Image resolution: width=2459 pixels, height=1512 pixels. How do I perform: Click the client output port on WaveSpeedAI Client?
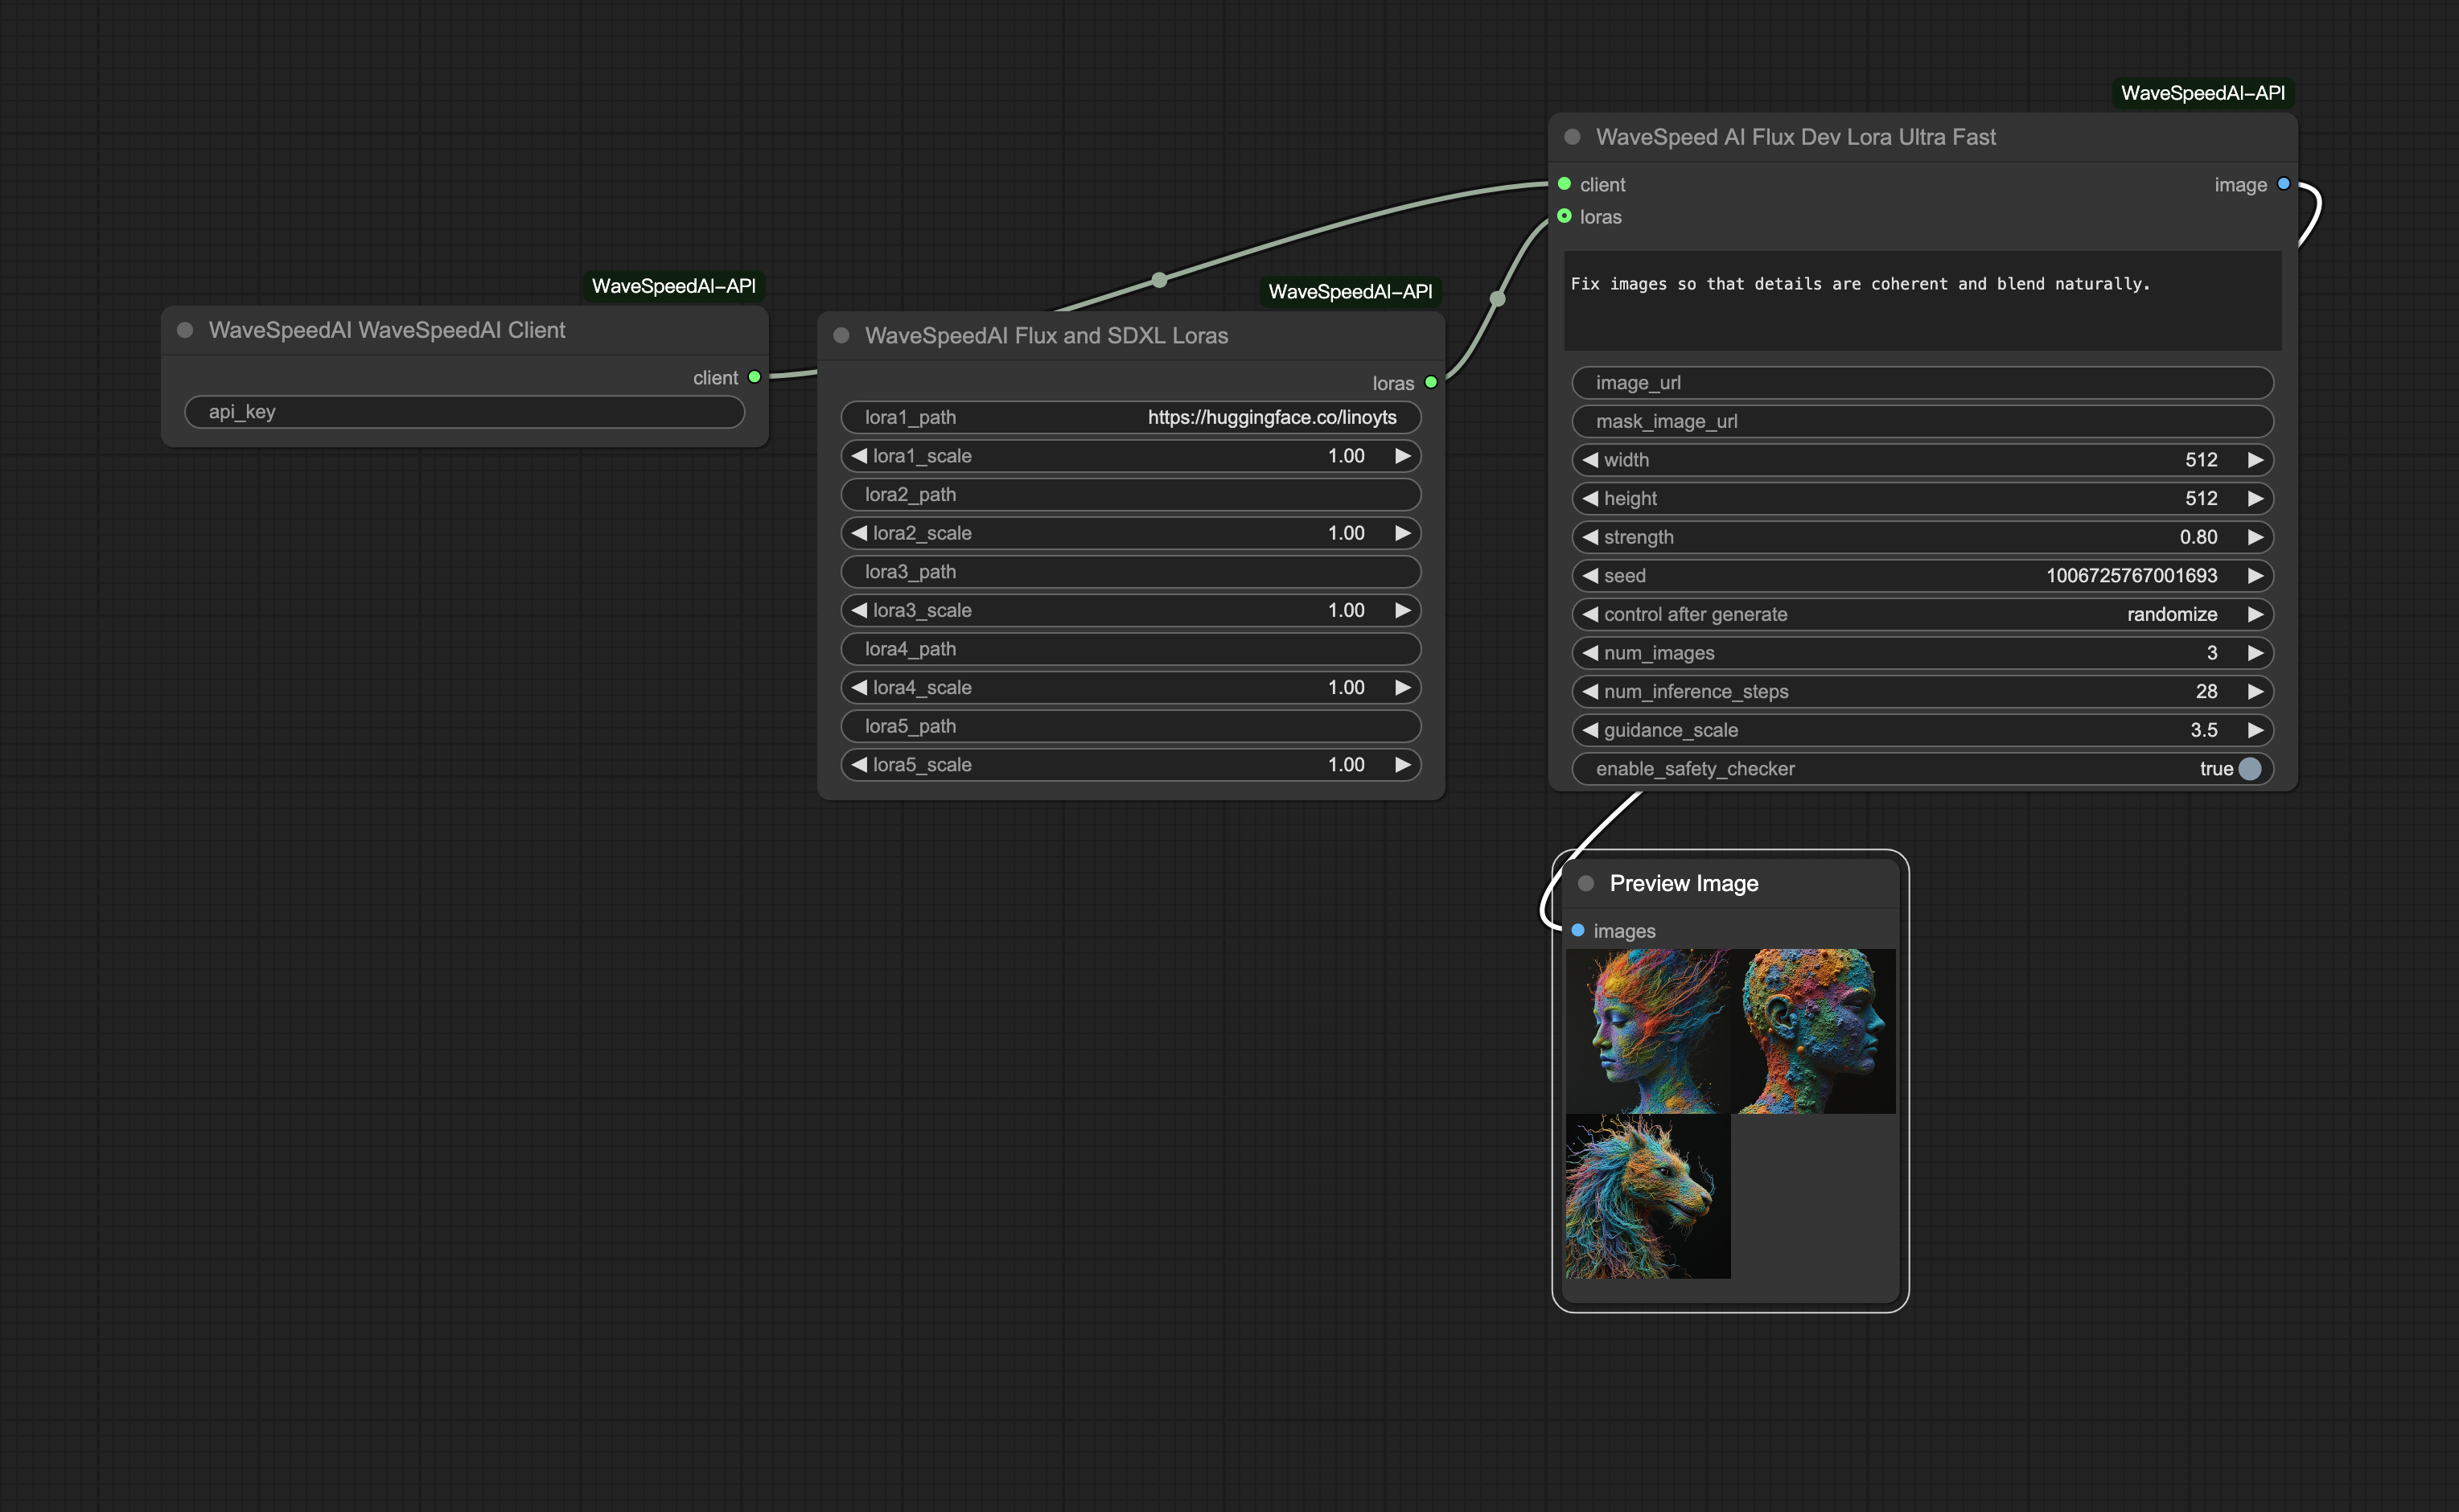[x=754, y=377]
